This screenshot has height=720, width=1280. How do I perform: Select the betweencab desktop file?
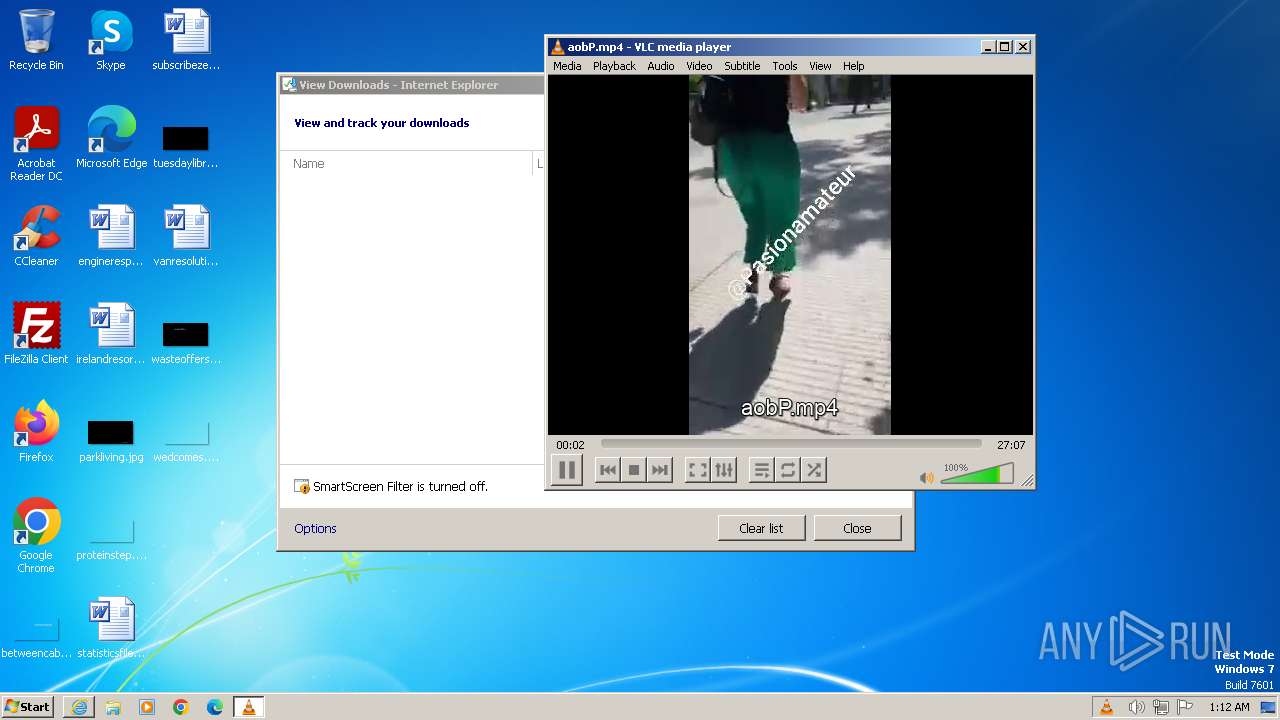[x=36, y=637]
